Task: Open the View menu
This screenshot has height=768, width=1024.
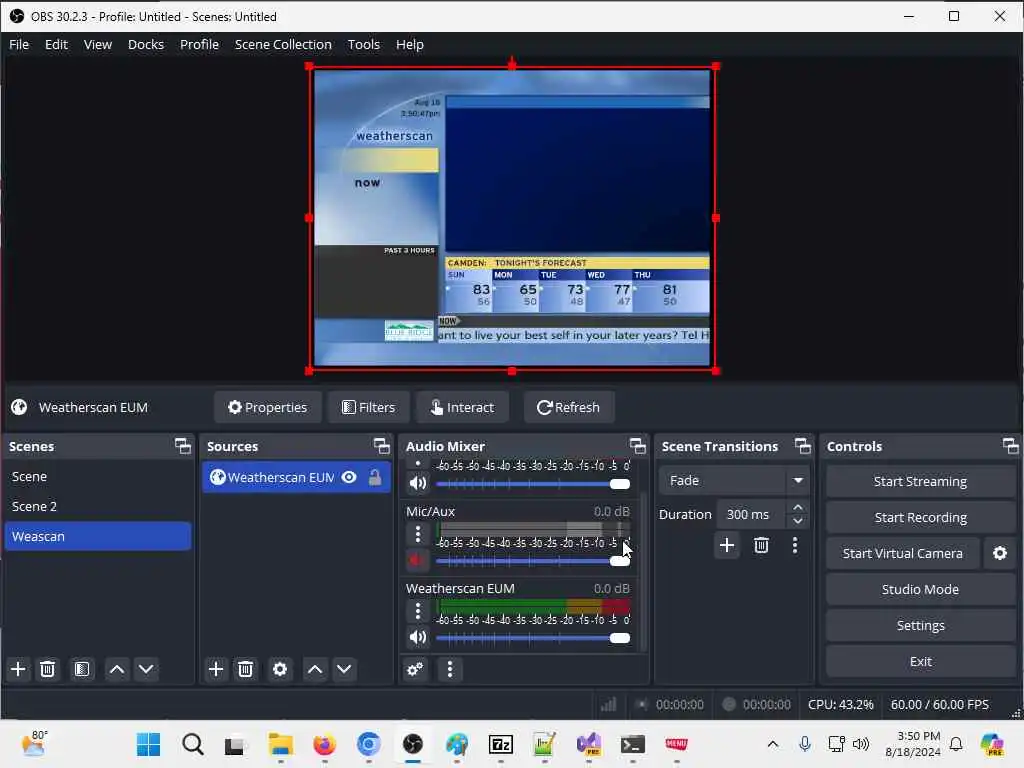Action: pos(98,44)
